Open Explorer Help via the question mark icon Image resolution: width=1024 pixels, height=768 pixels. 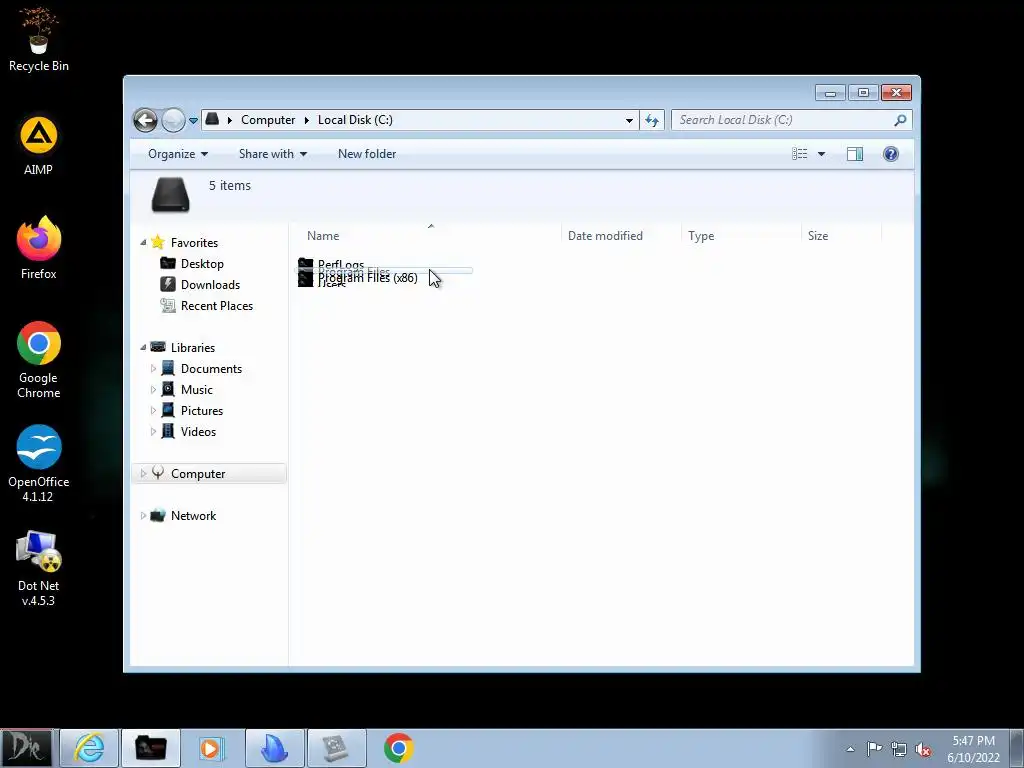click(891, 154)
